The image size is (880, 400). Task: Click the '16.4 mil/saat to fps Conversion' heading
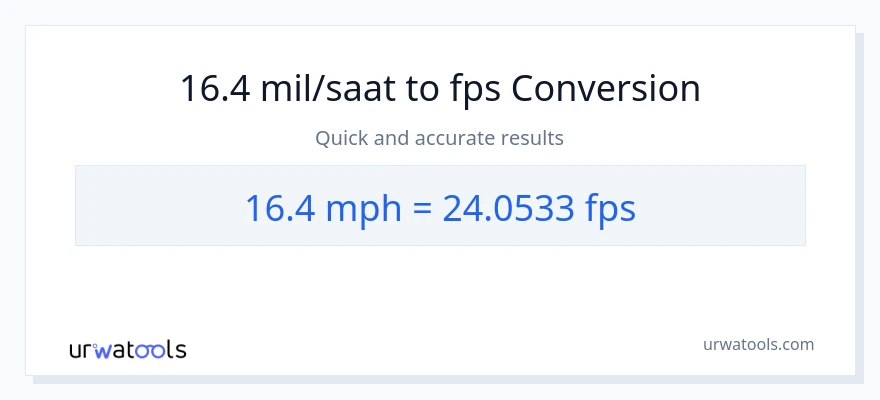(440, 89)
